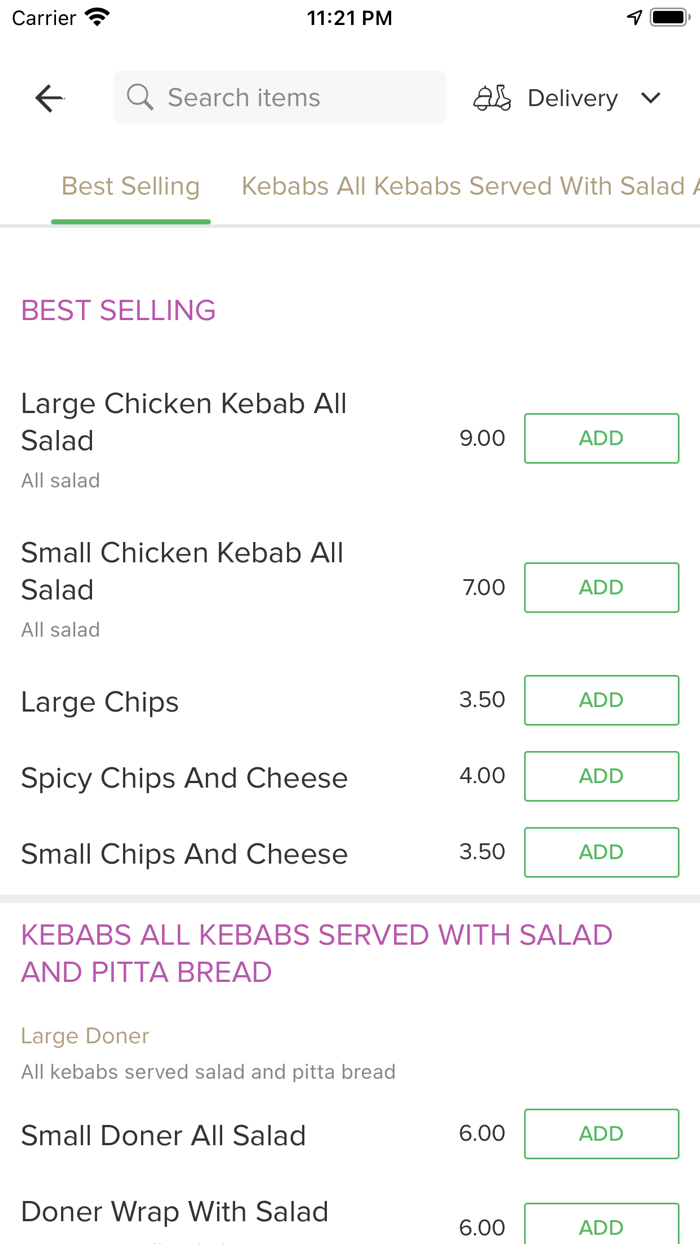Screen dimensions: 700x1244
Task: Switch to the Best Selling tab
Action: 130,186
